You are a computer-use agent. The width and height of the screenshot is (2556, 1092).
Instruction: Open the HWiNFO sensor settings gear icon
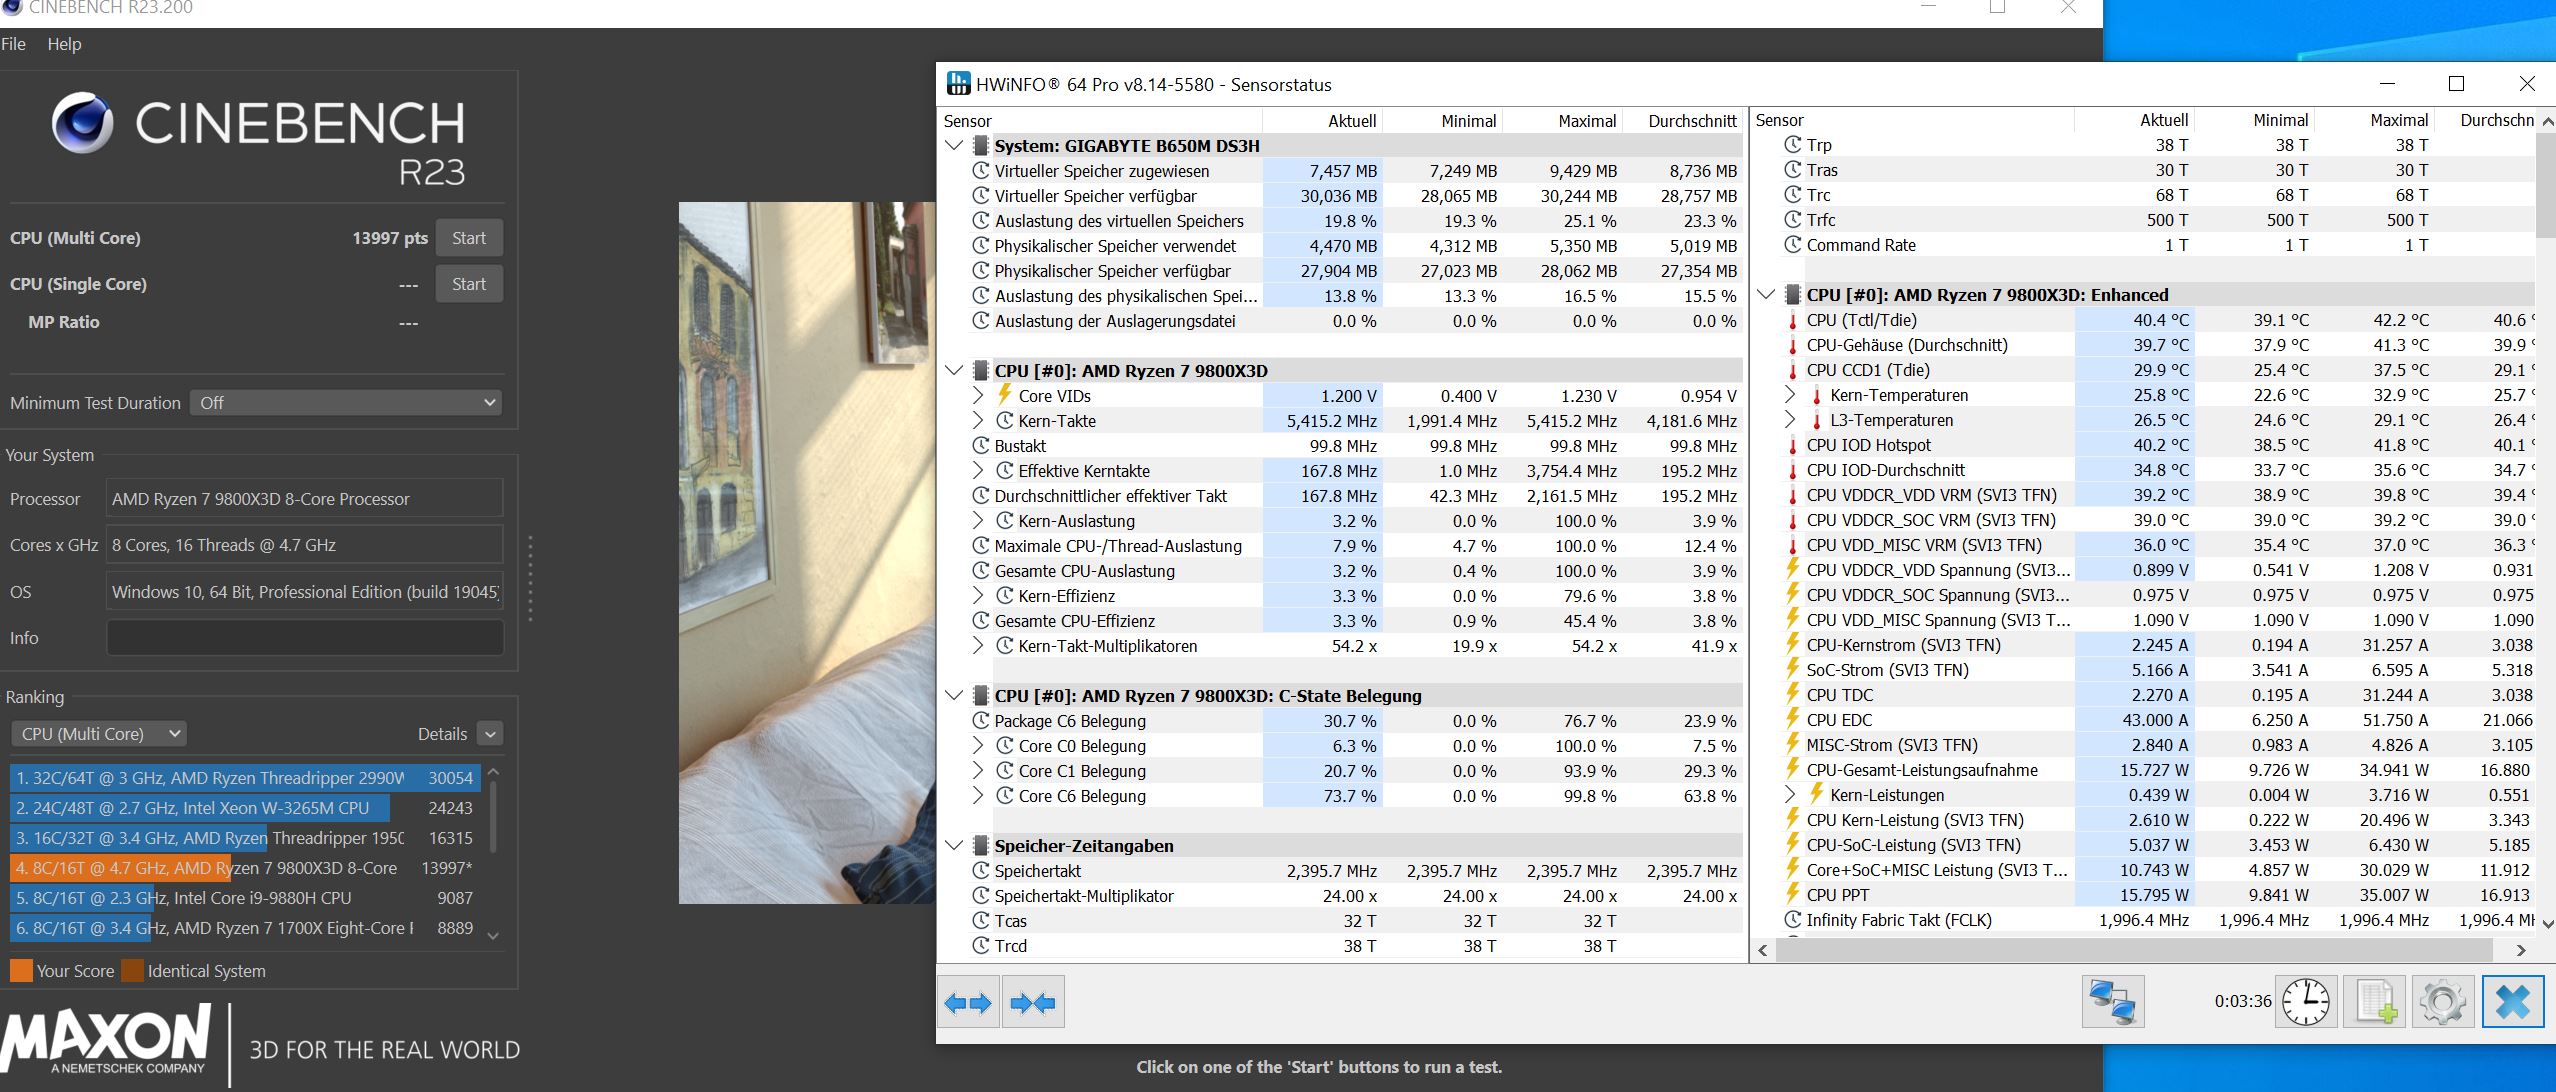(x=2442, y=1001)
